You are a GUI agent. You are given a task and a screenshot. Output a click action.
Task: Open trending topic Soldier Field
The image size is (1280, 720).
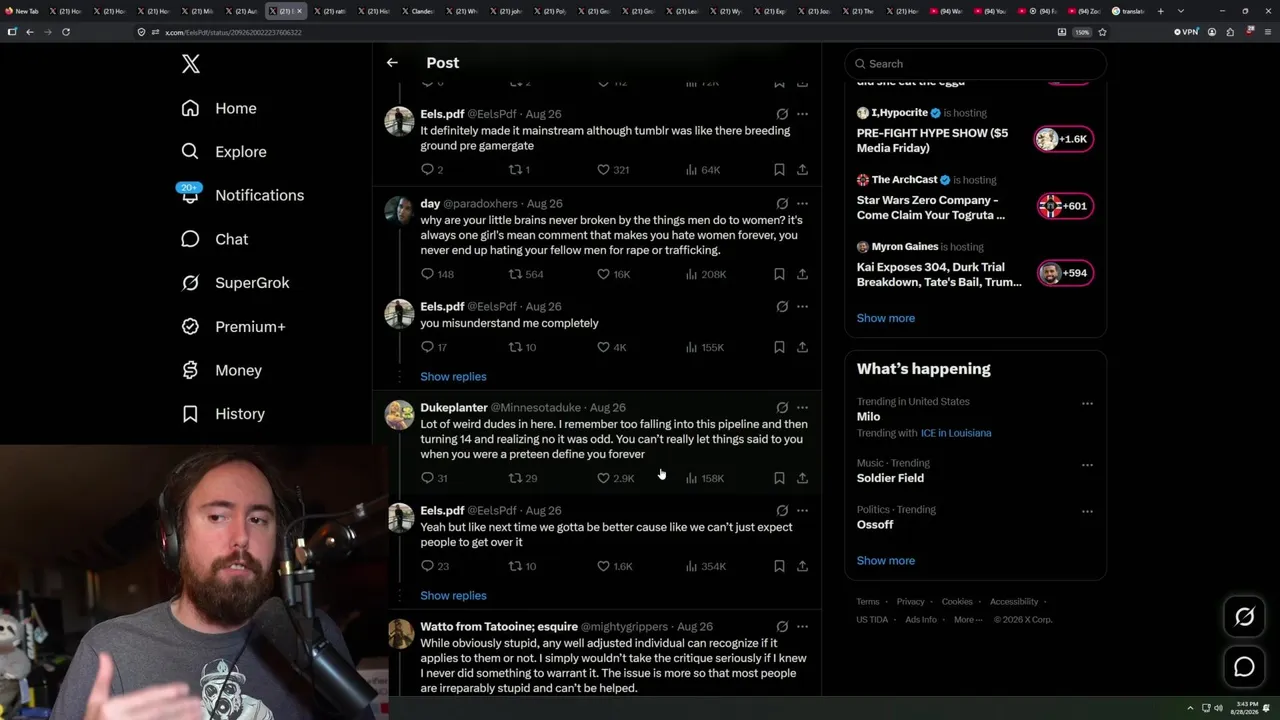click(890, 478)
